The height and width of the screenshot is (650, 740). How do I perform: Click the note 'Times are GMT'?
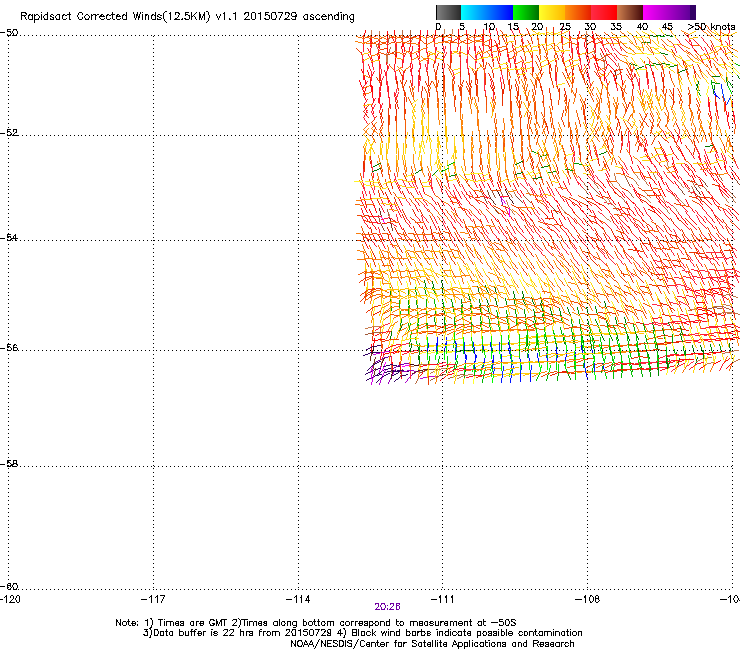click(192, 623)
